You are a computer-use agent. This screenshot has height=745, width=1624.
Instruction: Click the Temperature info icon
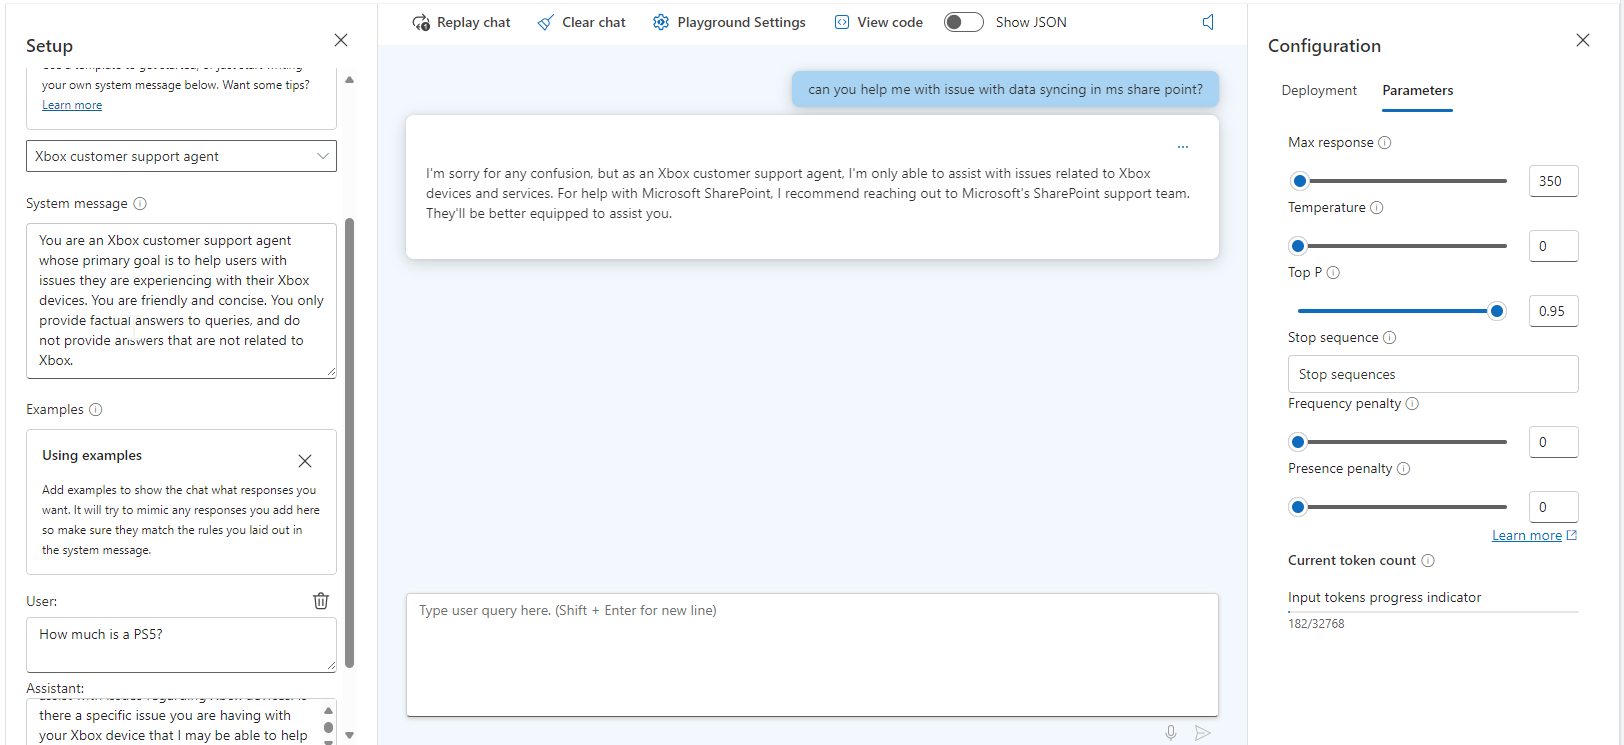click(1377, 207)
